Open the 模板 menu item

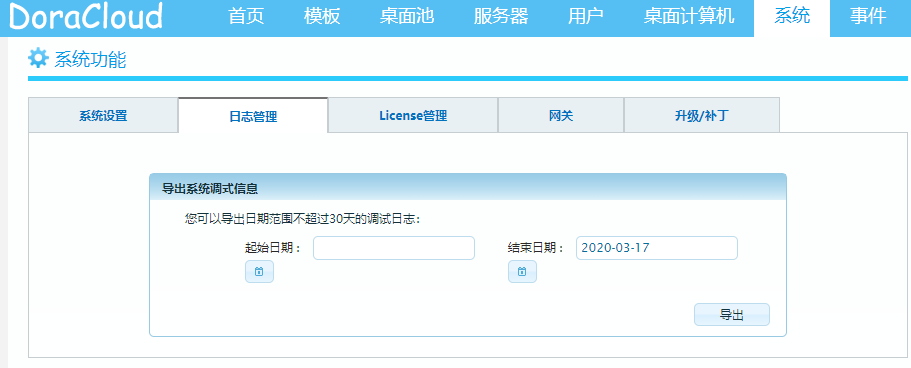[322, 16]
